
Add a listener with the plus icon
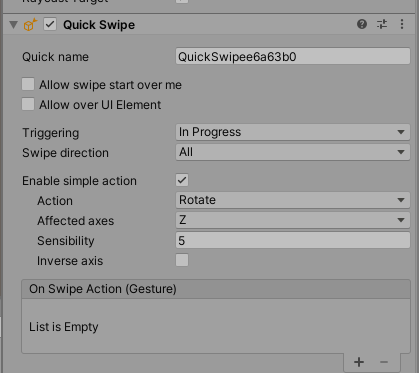point(359,362)
